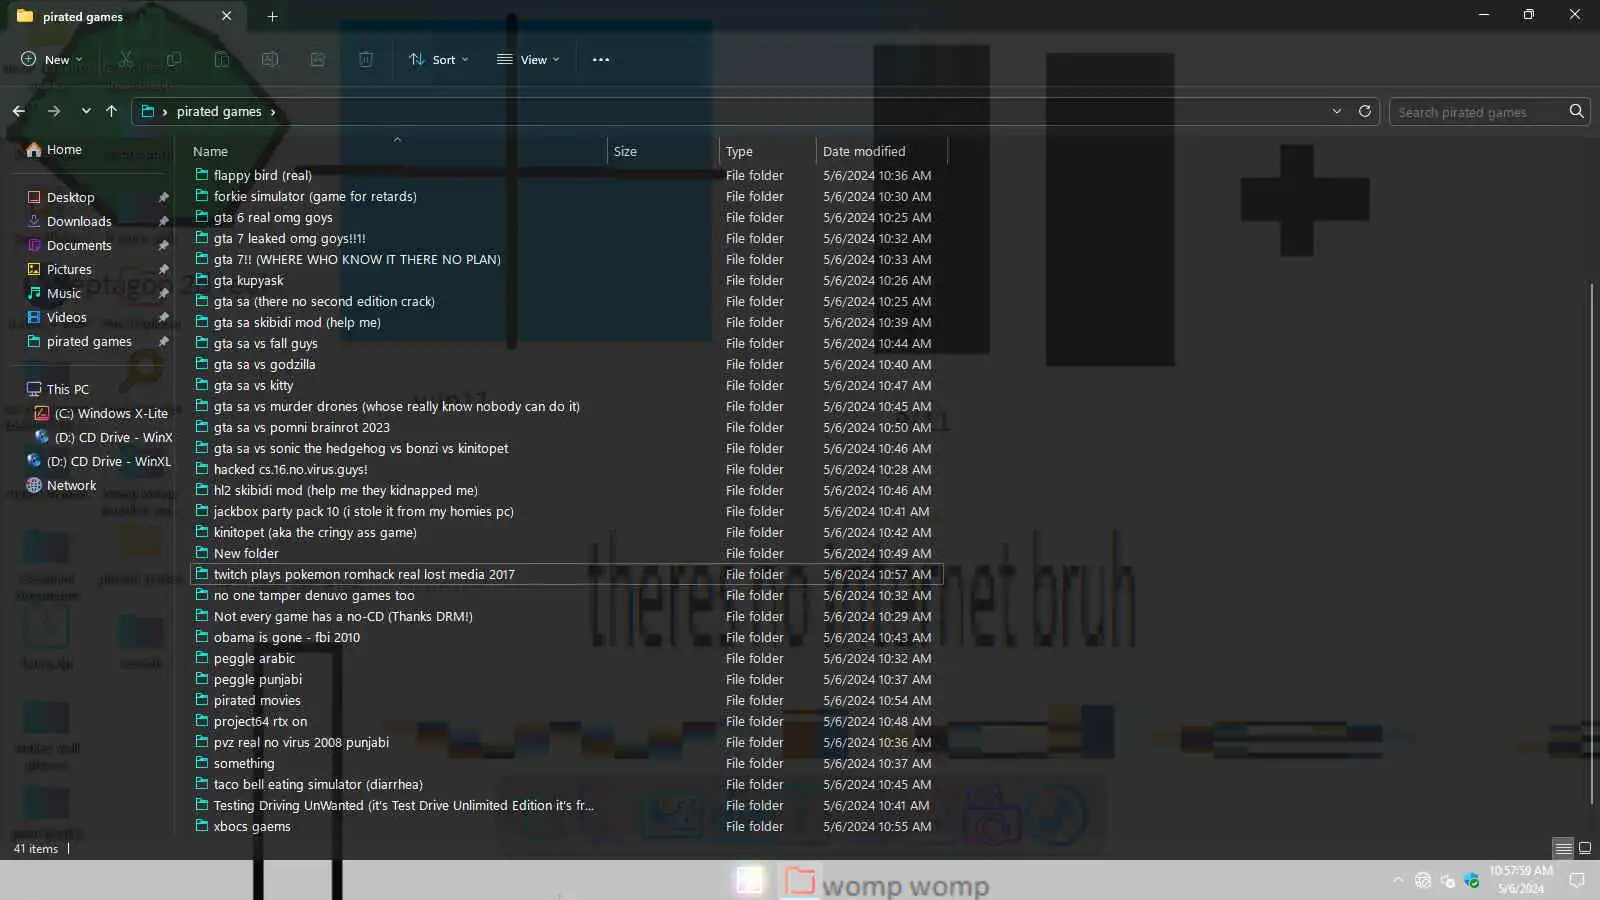The height and width of the screenshot is (900, 1600).
Task: Click the Paste clipboard icon in toolbar
Action: coord(222,60)
